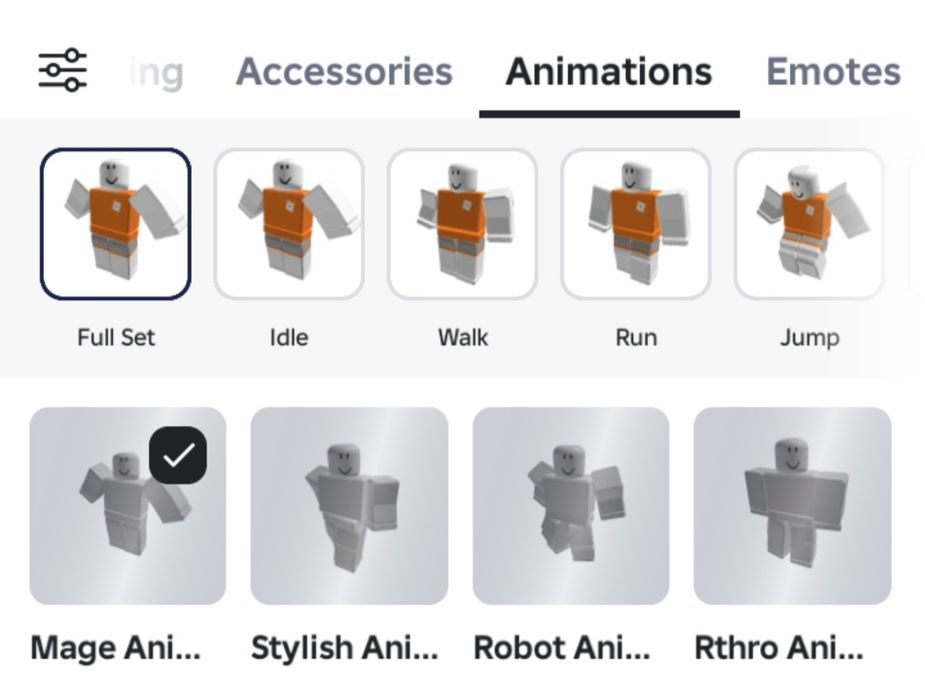Select the Full Set animation category
The image size is (925, 700).
[x=116, y=224]
